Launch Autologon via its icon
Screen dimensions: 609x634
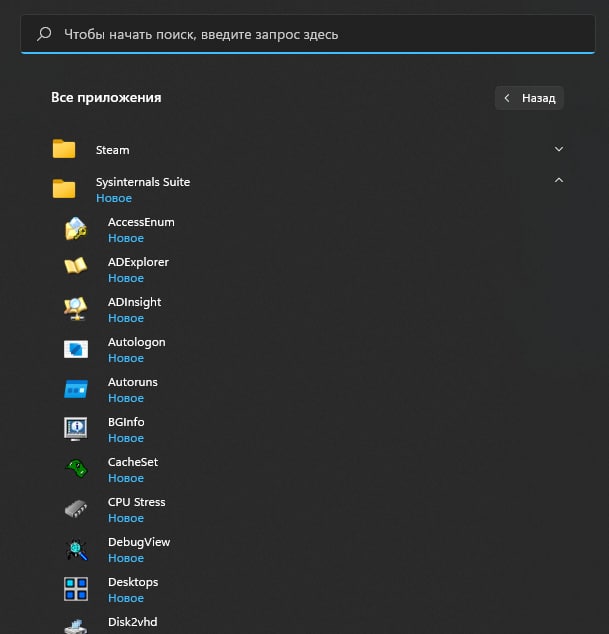click(76, 349)
